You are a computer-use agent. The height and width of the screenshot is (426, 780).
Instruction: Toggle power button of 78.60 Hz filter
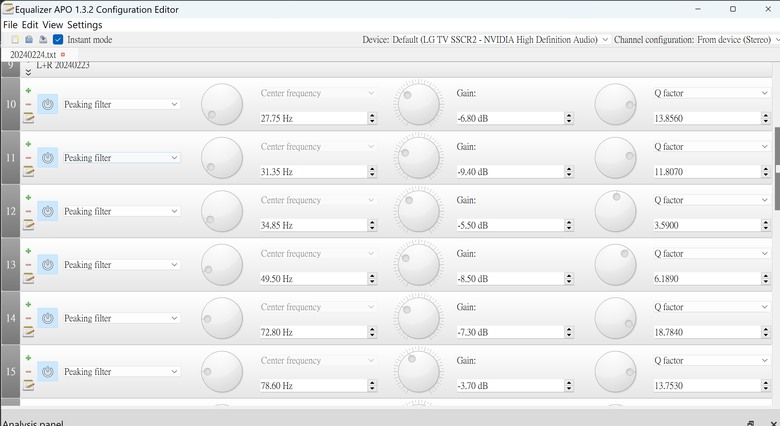(48, 371)
